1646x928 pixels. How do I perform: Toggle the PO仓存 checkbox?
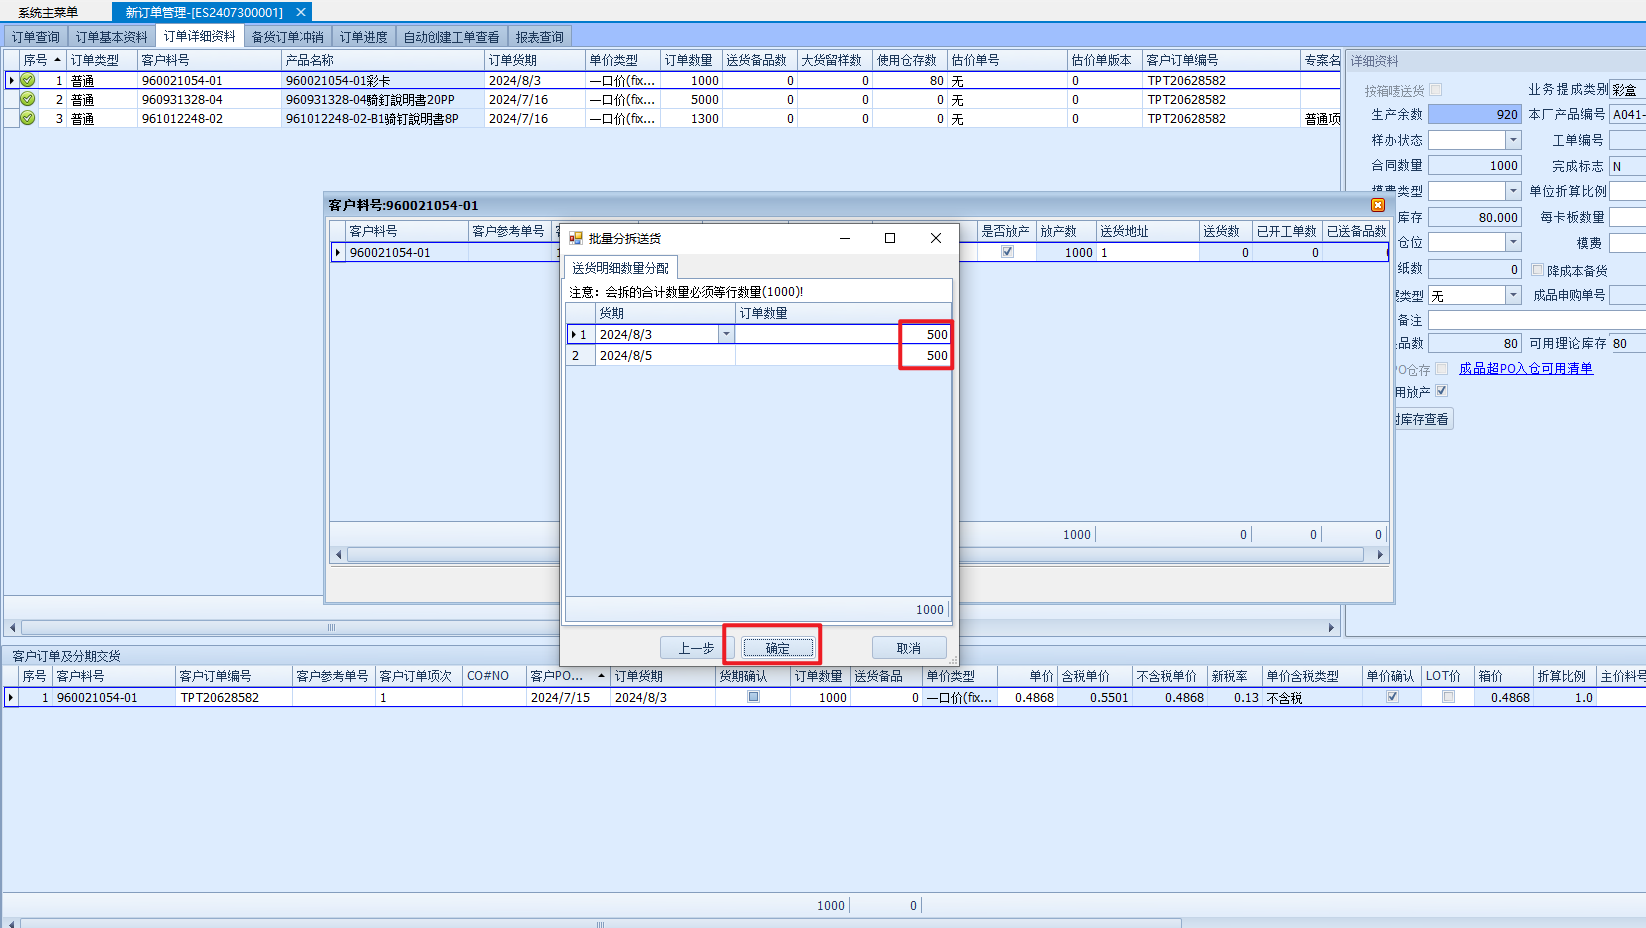(1441, 369)
